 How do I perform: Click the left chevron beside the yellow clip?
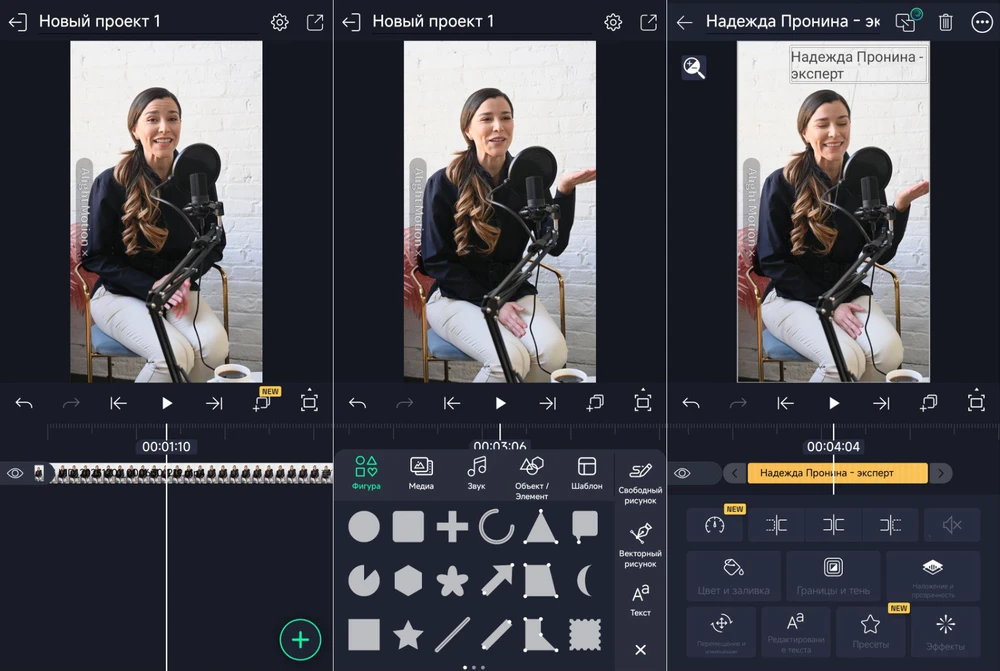(736, 473)
